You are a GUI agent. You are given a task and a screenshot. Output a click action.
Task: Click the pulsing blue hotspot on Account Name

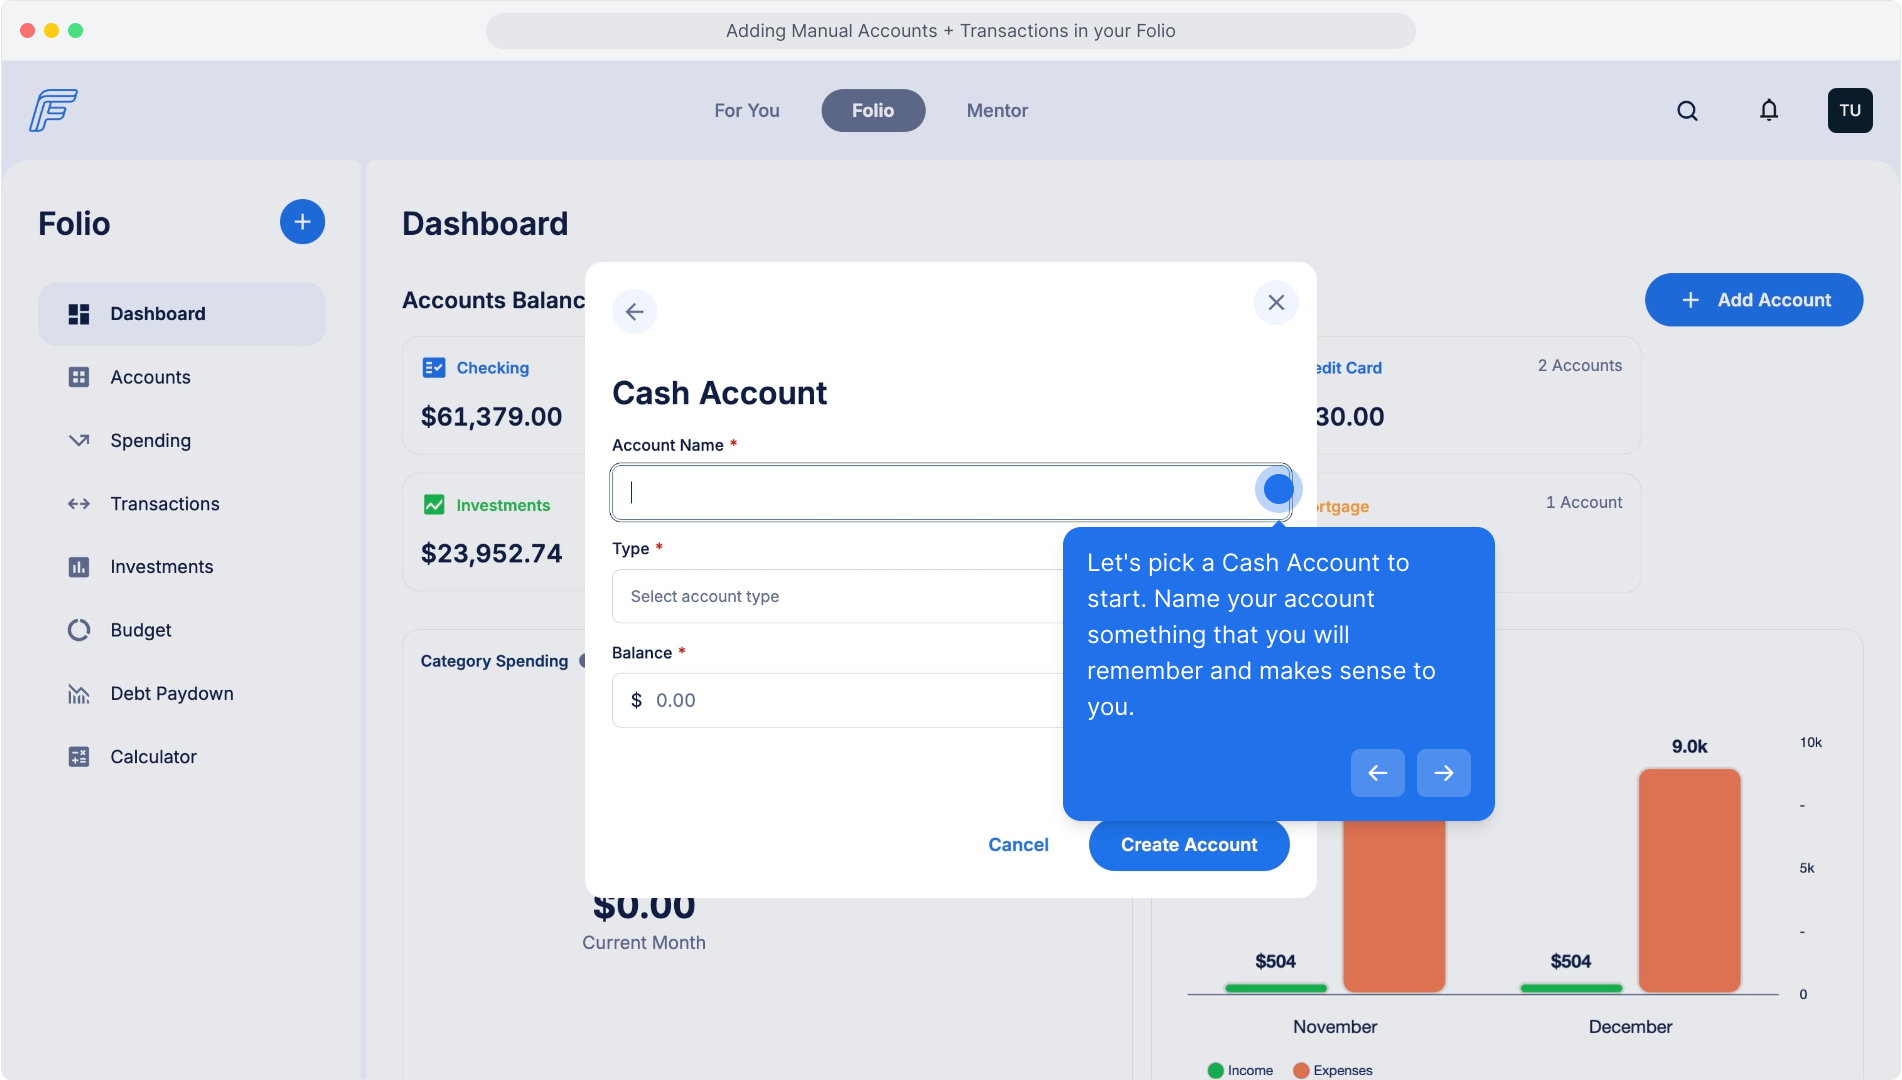pos(1277,489)
